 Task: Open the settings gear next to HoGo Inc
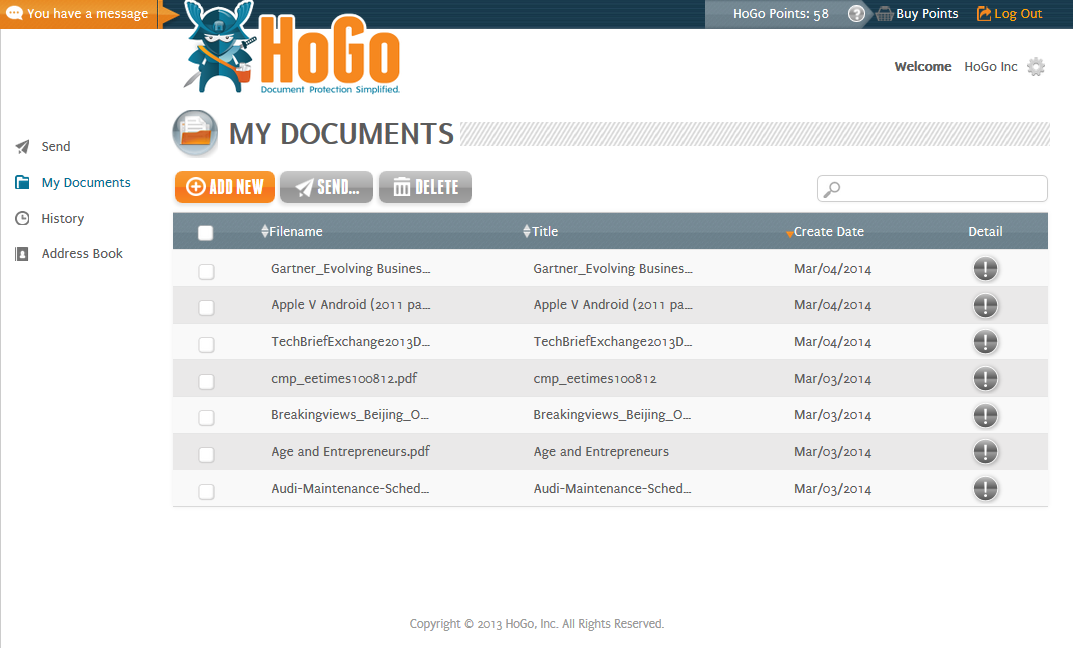point(1036,67)
